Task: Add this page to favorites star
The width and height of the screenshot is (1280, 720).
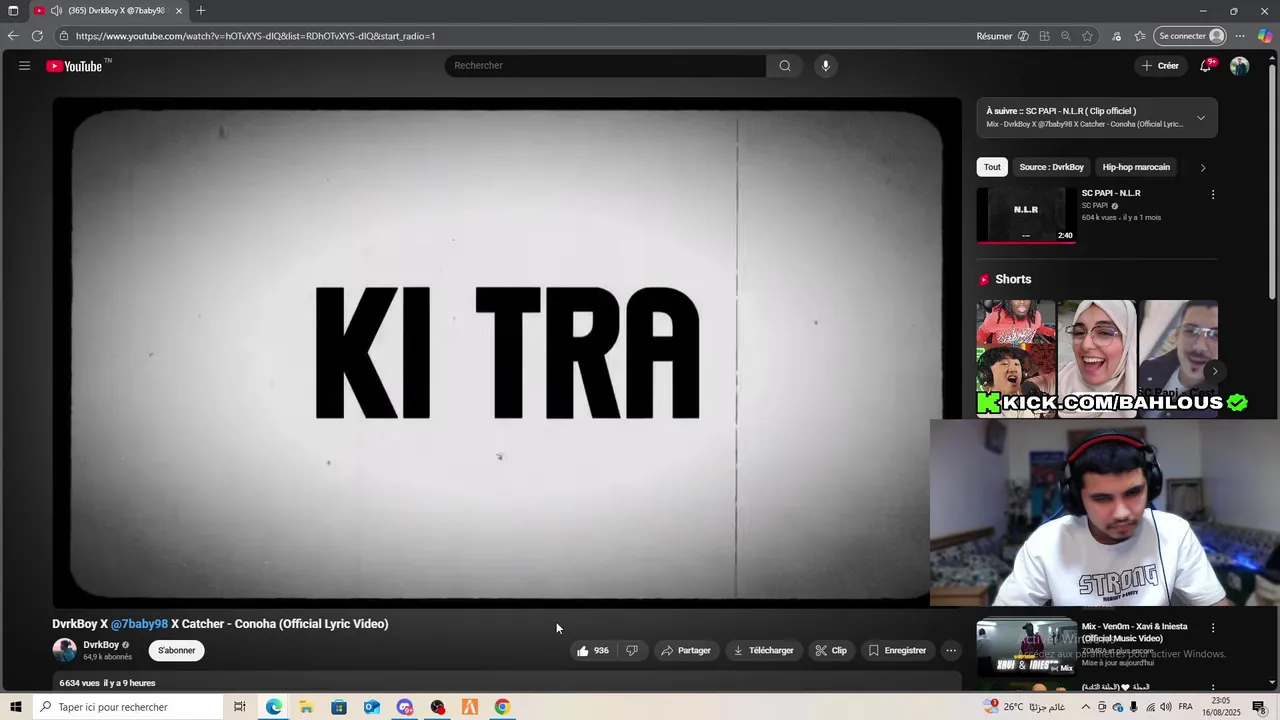Action: tap(1087, 36)
